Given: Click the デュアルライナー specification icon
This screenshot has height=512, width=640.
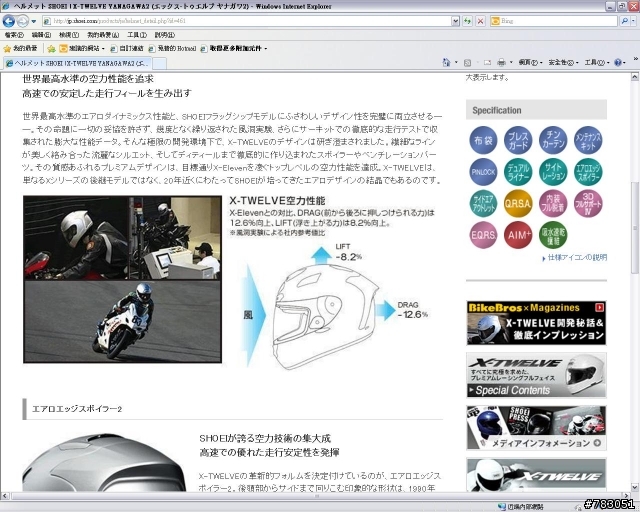Looking at the screenshot, I should (518, 172).
